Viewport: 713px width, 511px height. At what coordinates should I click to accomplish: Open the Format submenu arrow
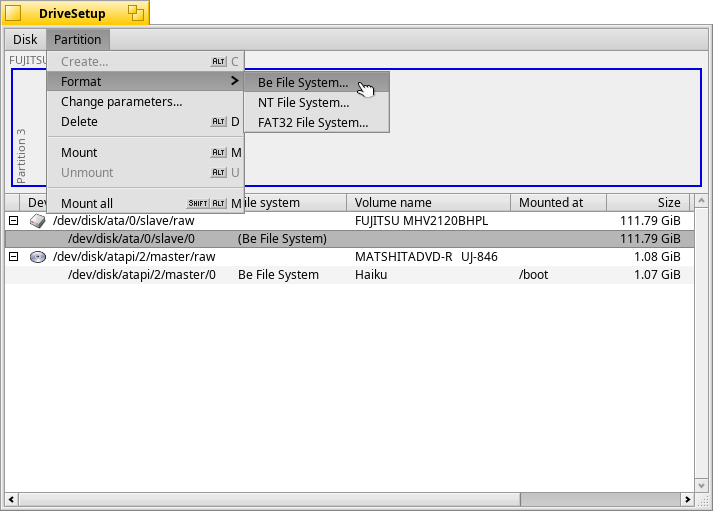[233, 81]
